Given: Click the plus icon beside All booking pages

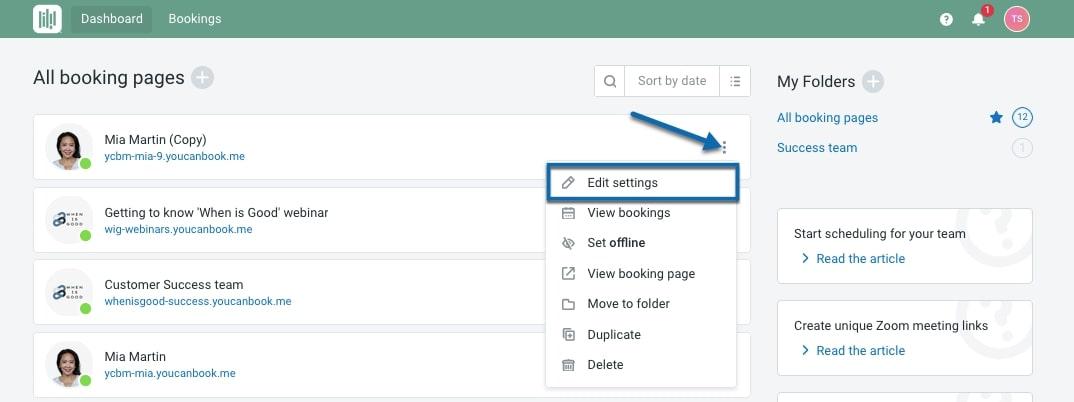Looking at the screenshot, I should (x=203, y=78).
